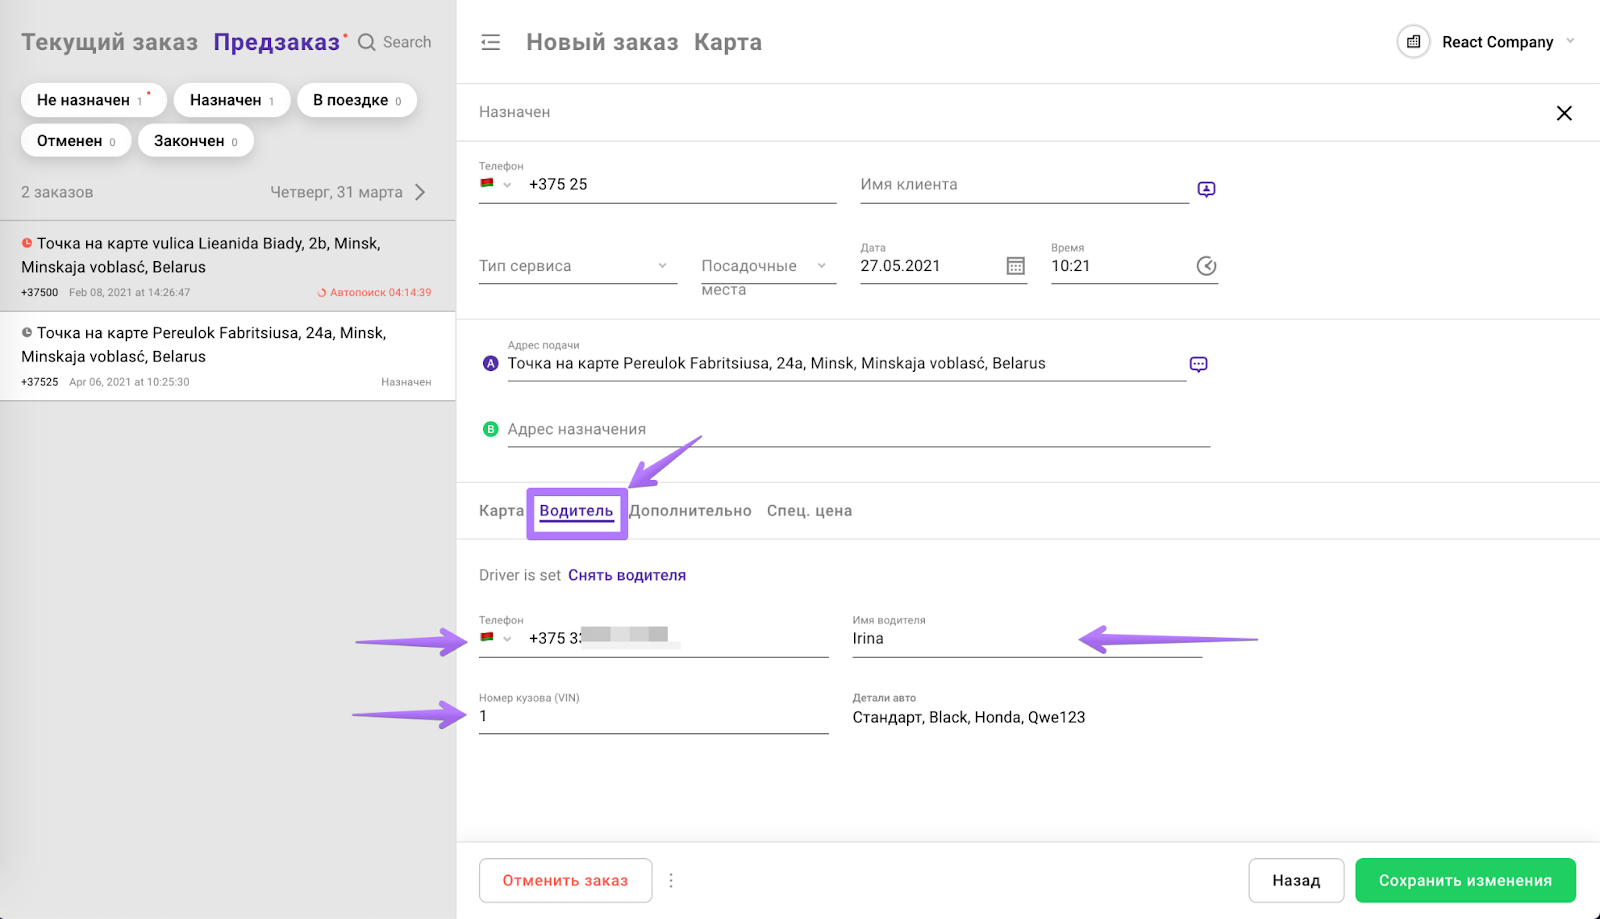Expand the 'Тип сервиса' dropdown

(x=577, y=266)
